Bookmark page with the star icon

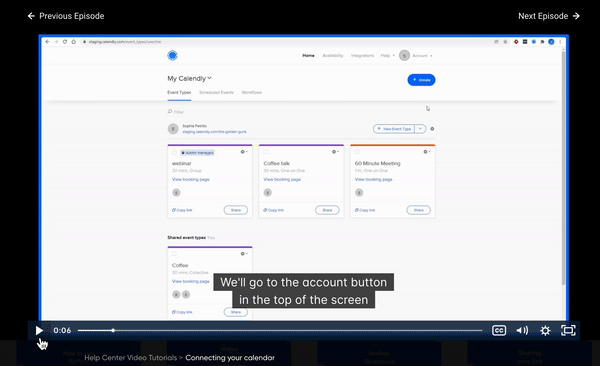pos(505,42)
